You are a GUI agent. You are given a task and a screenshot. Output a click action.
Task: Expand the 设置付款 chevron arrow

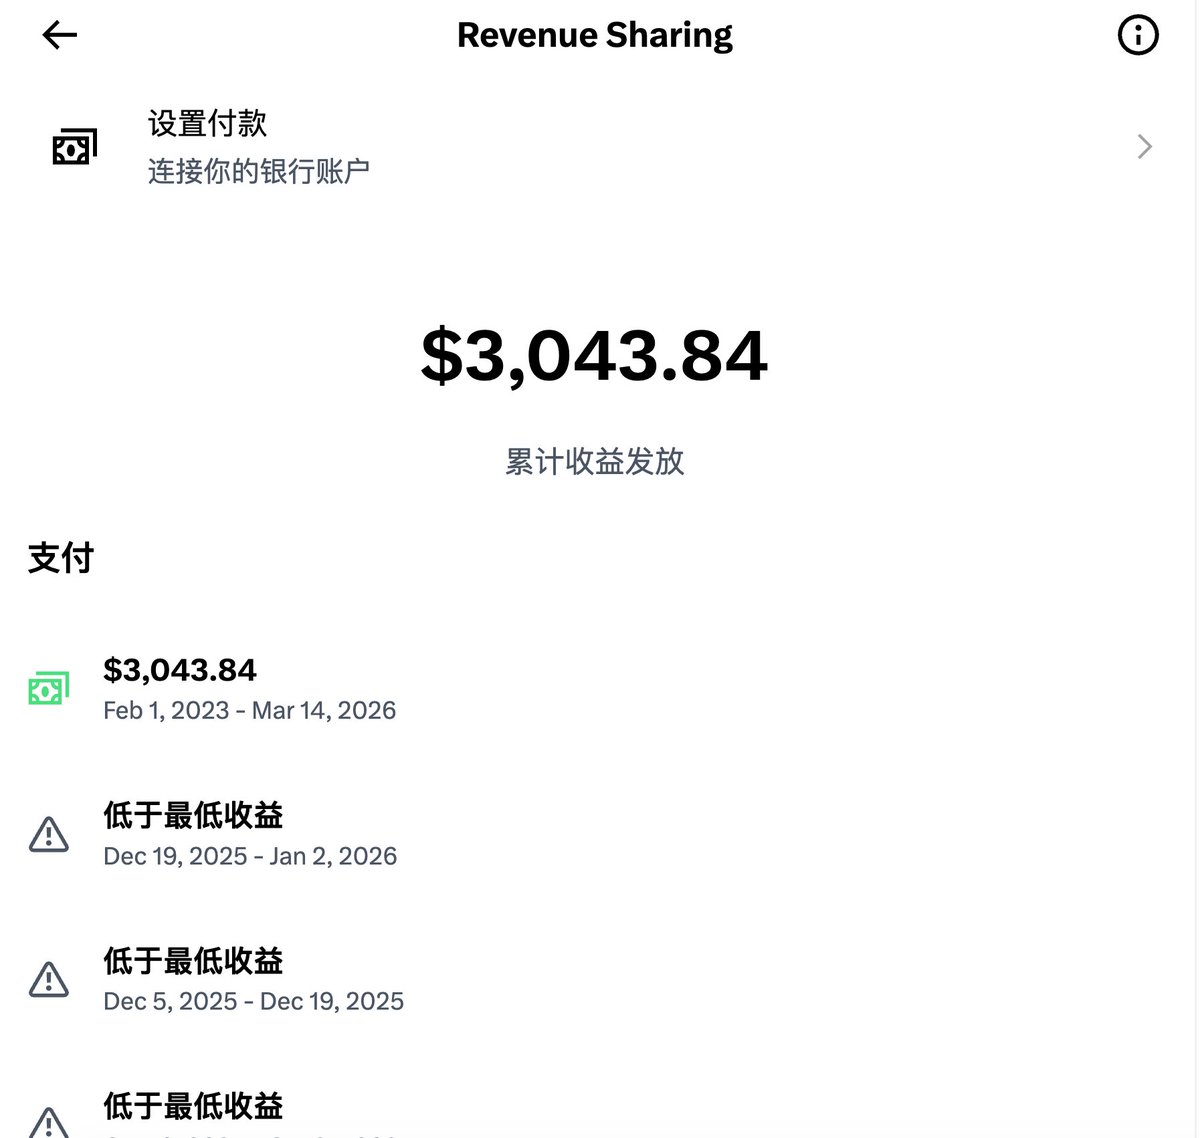[1145, 147]
